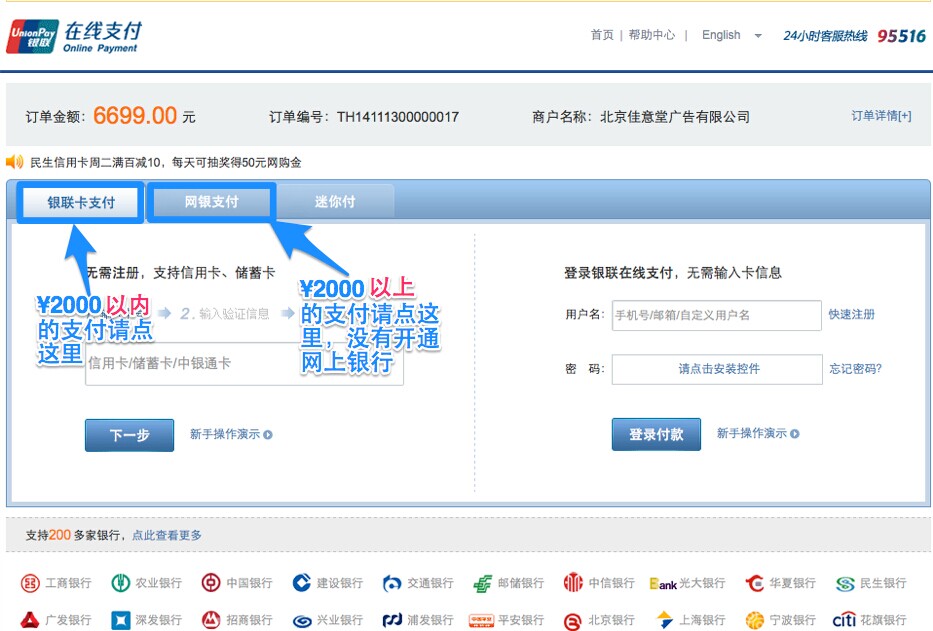Focus the 用户名 username field
The image size is (933, 631).
(x=716, y=315)
